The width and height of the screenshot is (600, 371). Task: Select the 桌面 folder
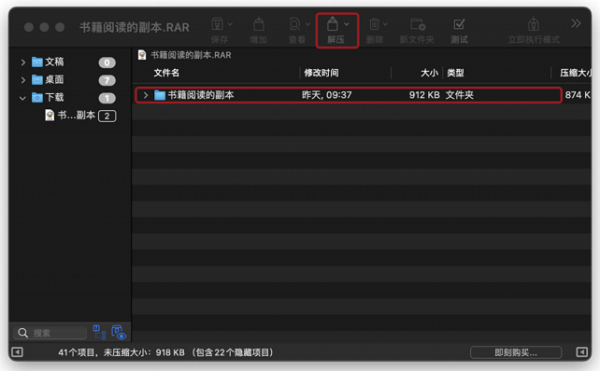pos(48,80)
